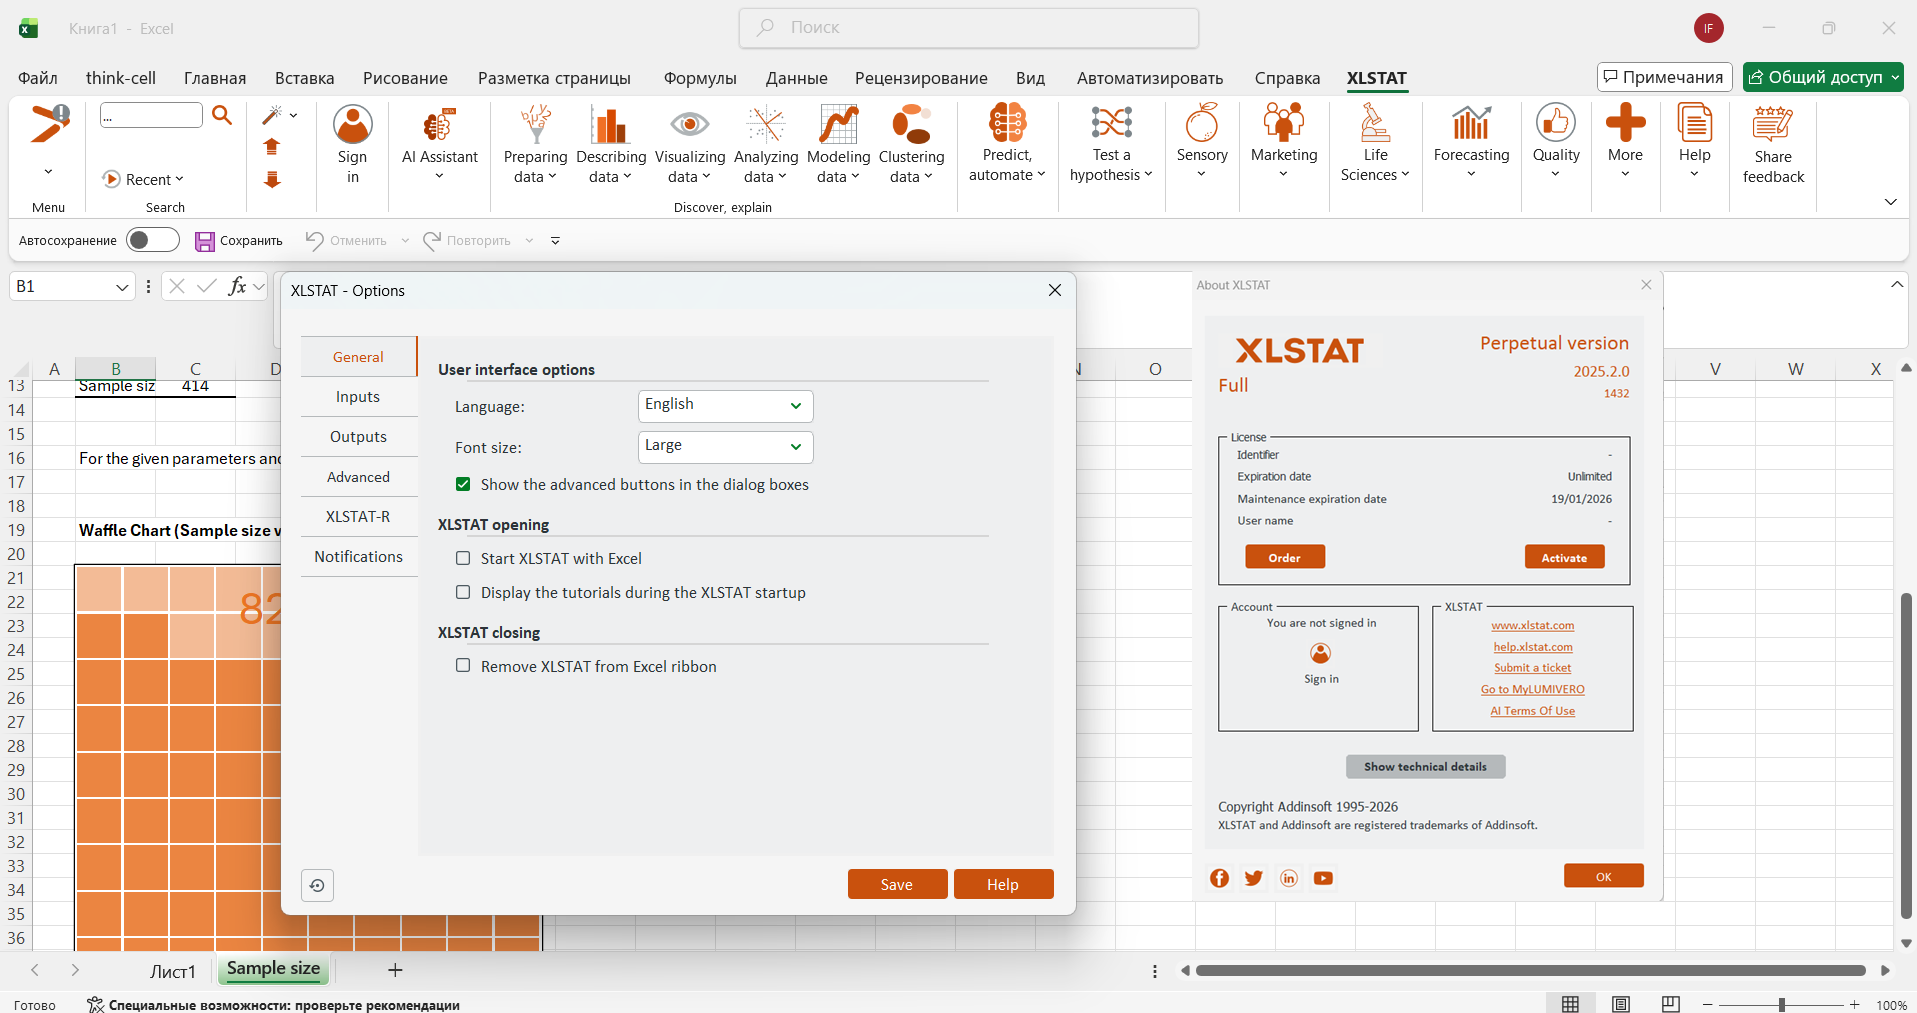Expand quick access toolbar customization
Screen dimensions: 1917x1013
coord(555,241)
